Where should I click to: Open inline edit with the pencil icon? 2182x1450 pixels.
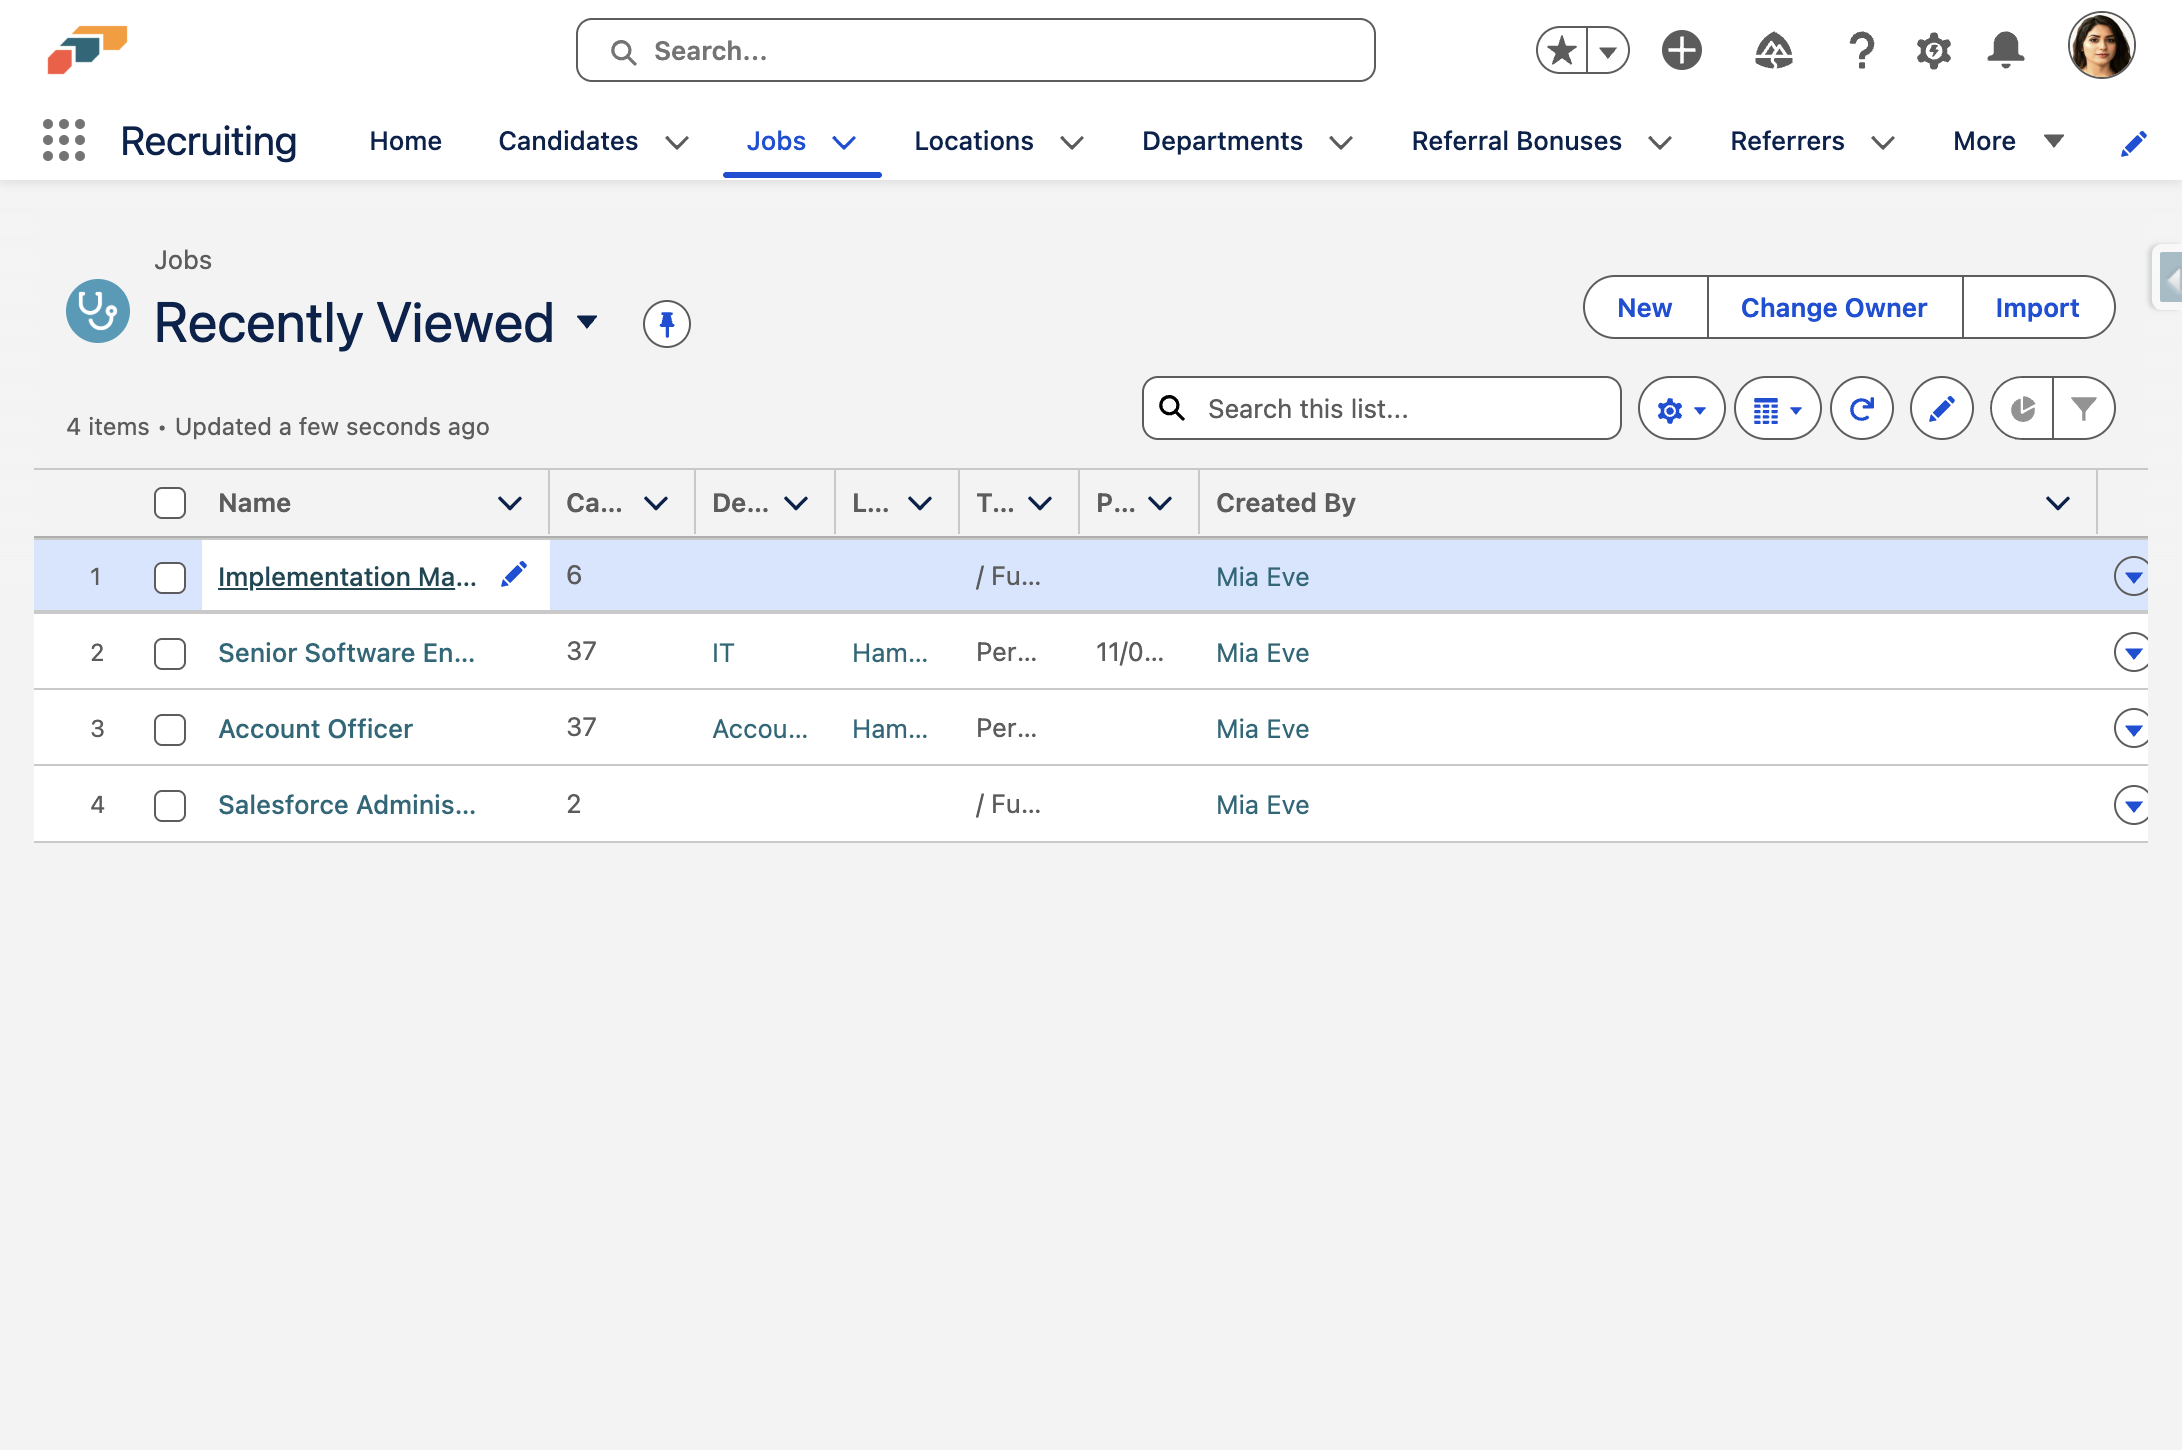tap(1941, 408)
